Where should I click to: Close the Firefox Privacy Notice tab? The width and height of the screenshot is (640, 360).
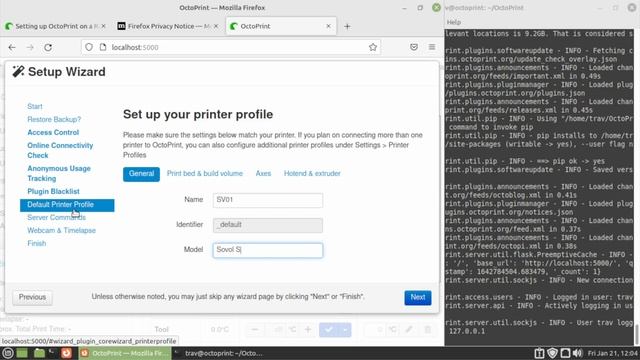click(x=216, y=26)
